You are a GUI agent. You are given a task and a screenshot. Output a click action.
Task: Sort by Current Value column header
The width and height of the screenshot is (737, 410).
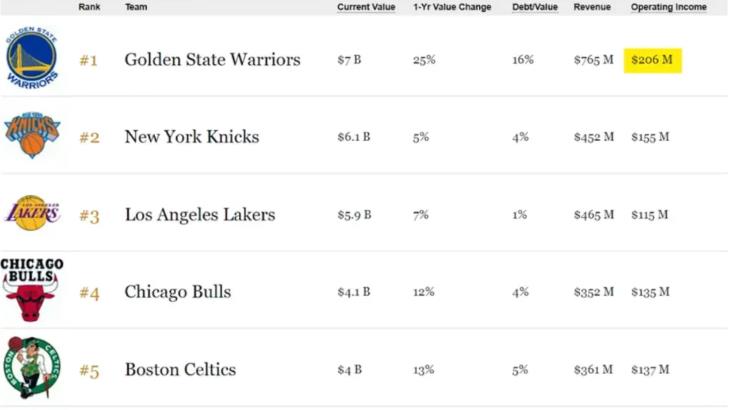click(x=366, y=8)
